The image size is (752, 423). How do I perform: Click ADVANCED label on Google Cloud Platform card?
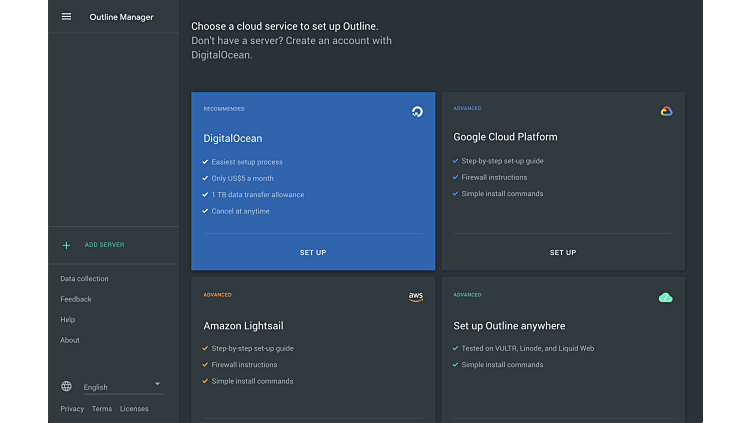(467, 108)
